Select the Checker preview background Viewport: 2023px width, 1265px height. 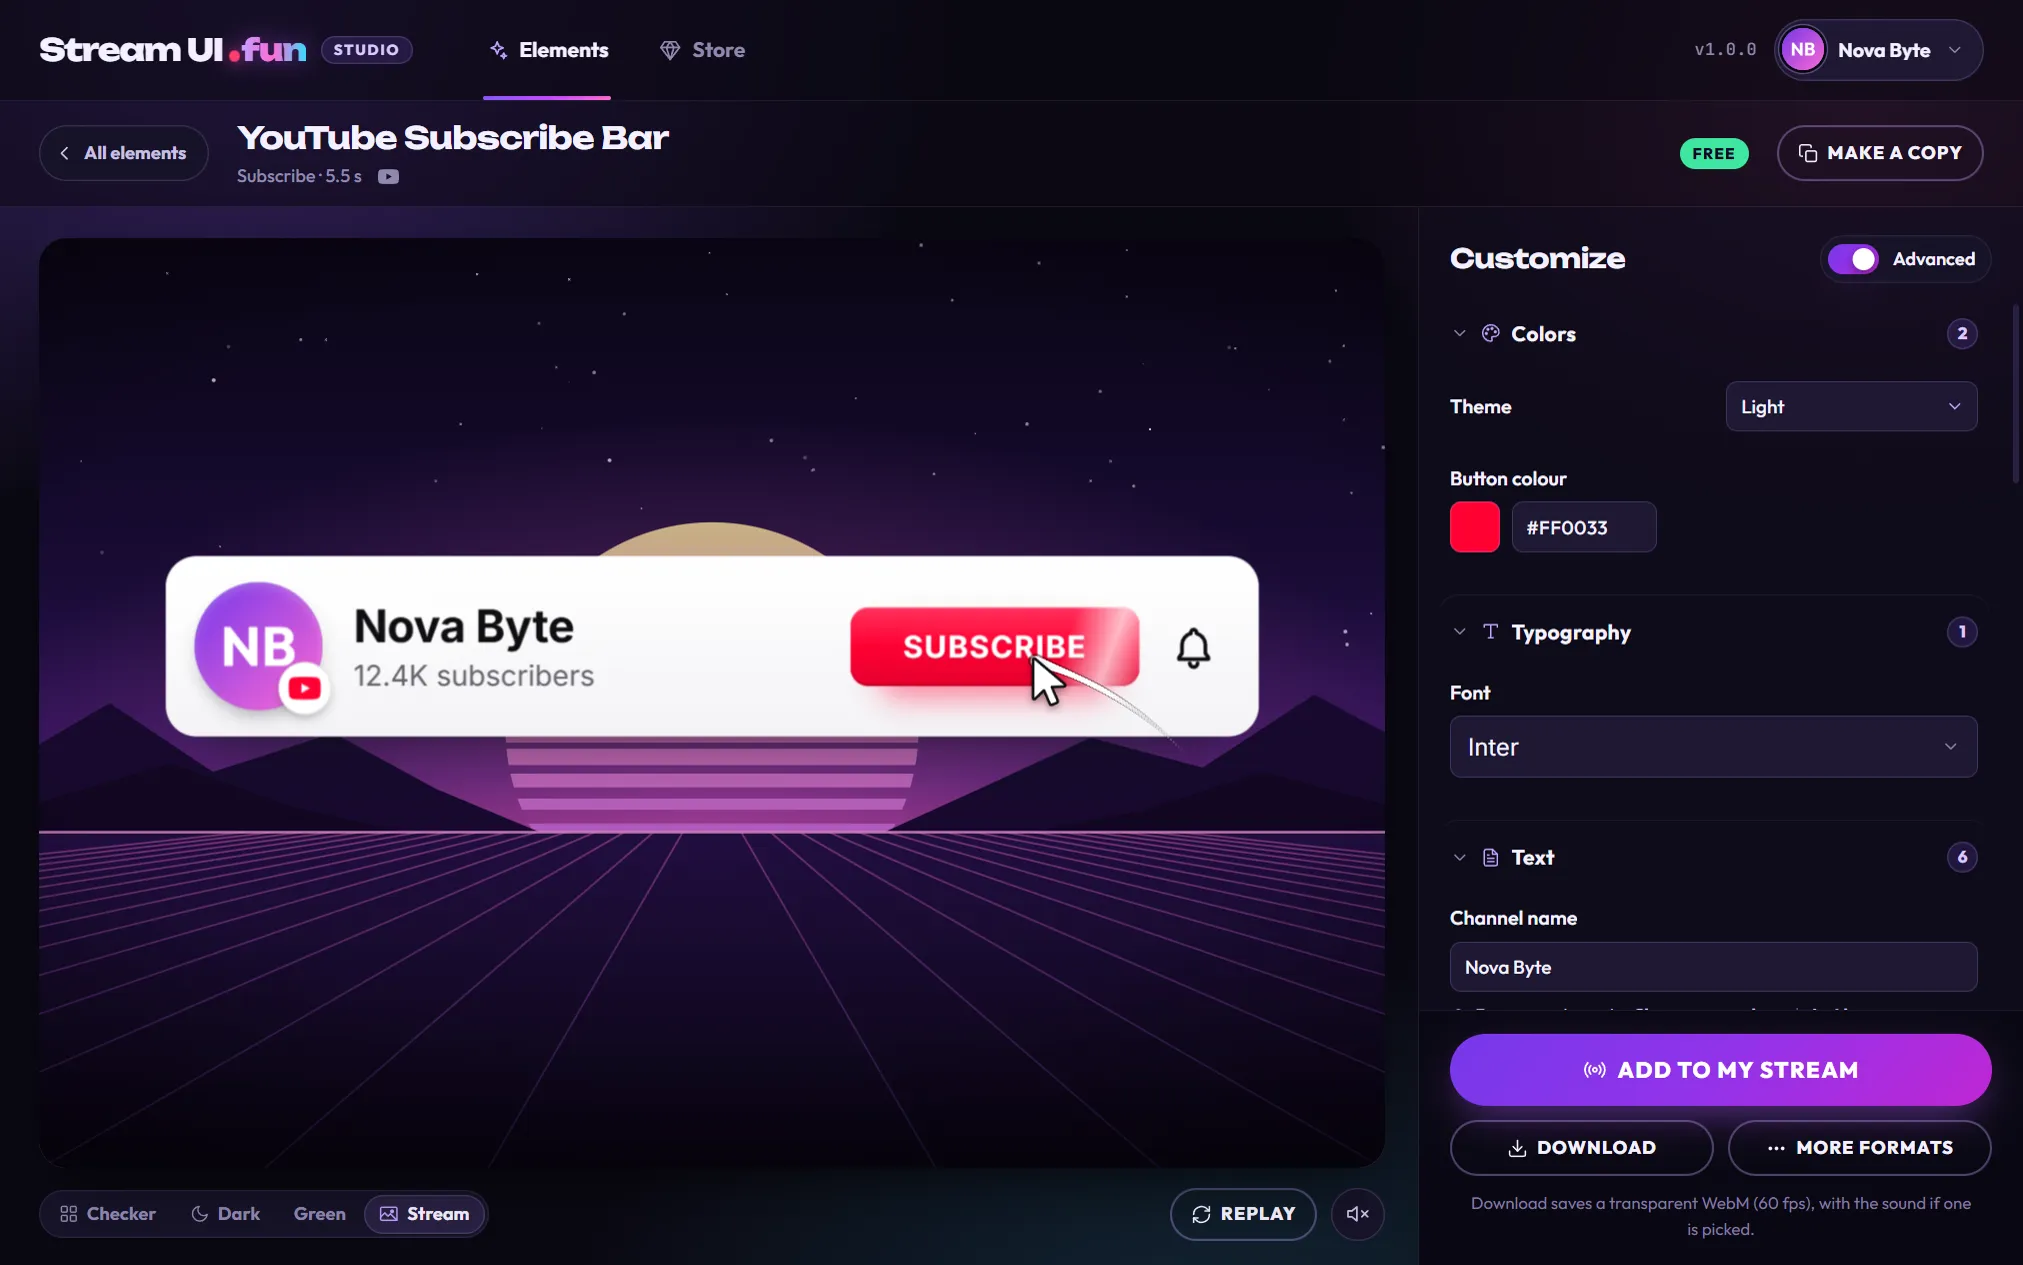click(x=108, y=1214)
